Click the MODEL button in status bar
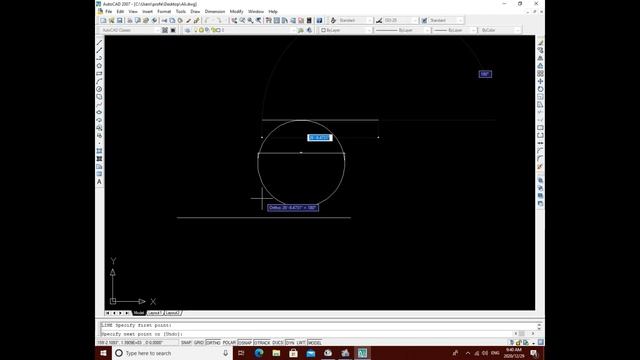This screenshot has height=360, width=640. click(x=315, y=343)
